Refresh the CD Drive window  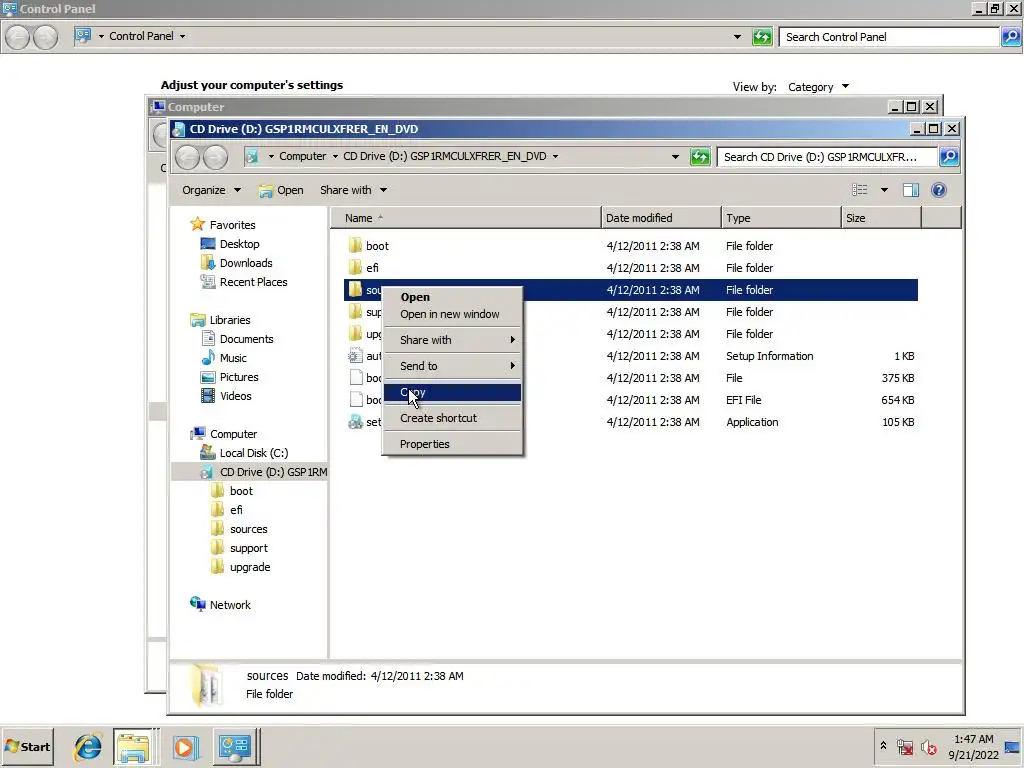699,157
